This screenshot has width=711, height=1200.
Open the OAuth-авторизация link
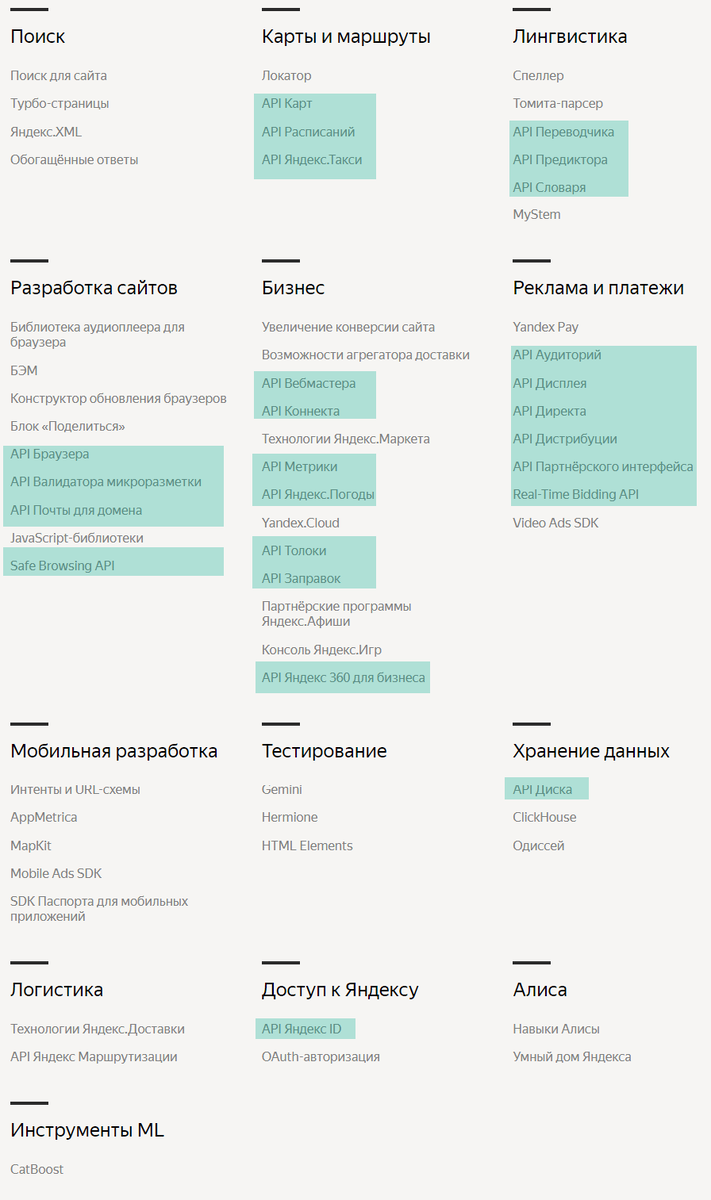pos(321,1057)
